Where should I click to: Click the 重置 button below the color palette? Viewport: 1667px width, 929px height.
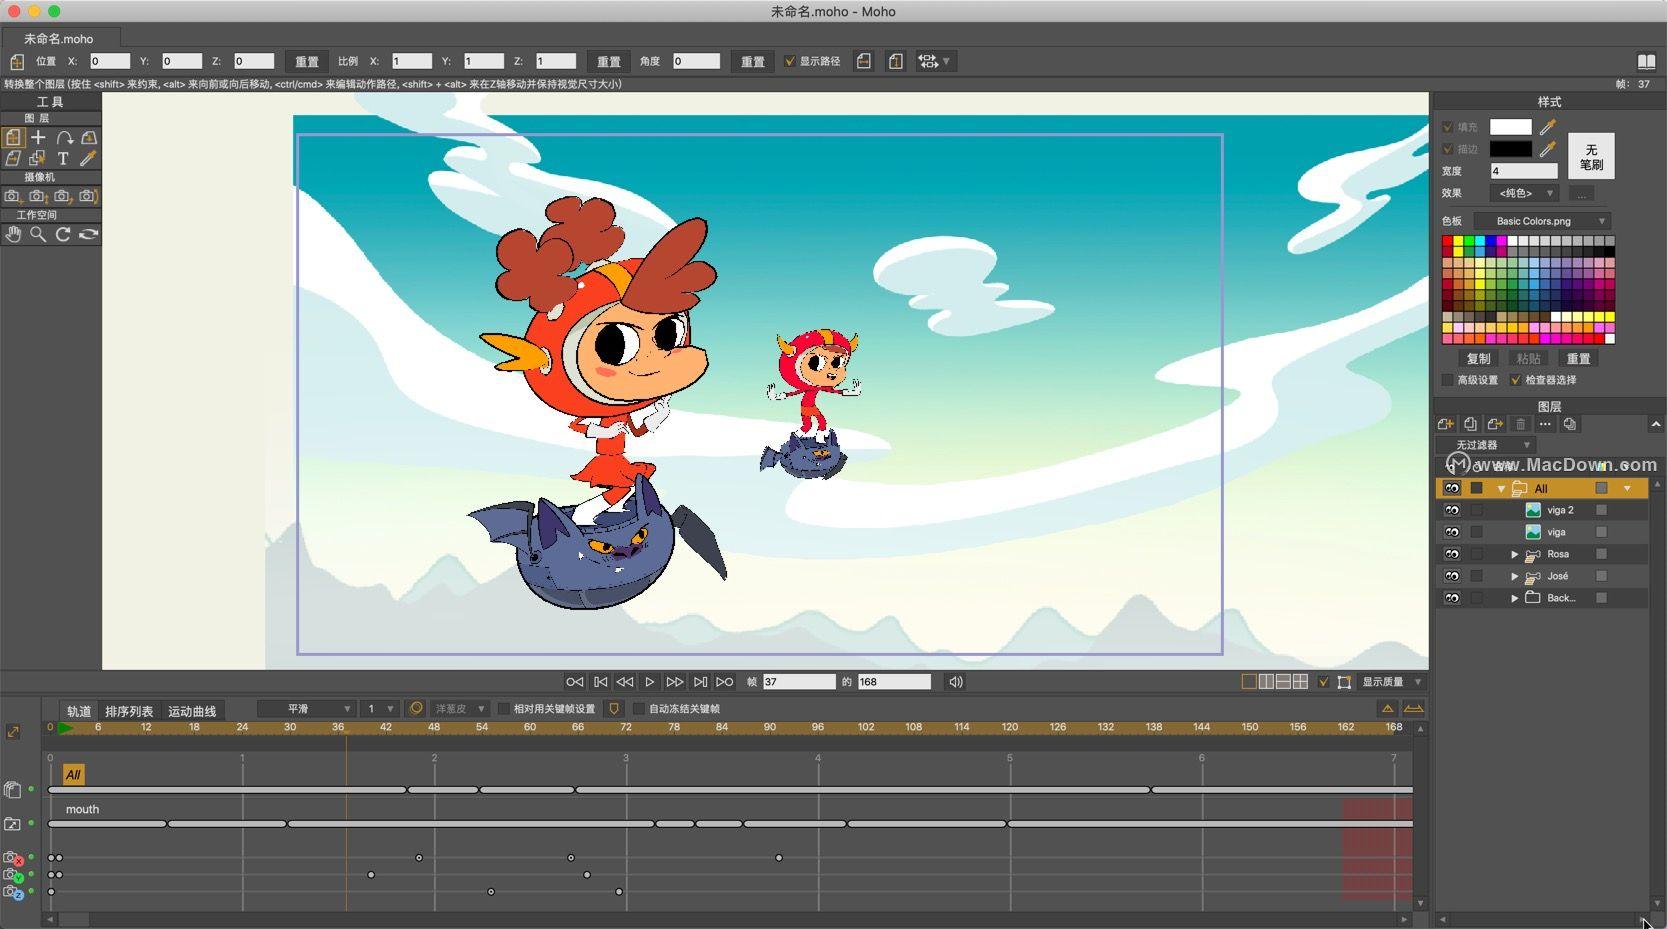coord(1578,359)
